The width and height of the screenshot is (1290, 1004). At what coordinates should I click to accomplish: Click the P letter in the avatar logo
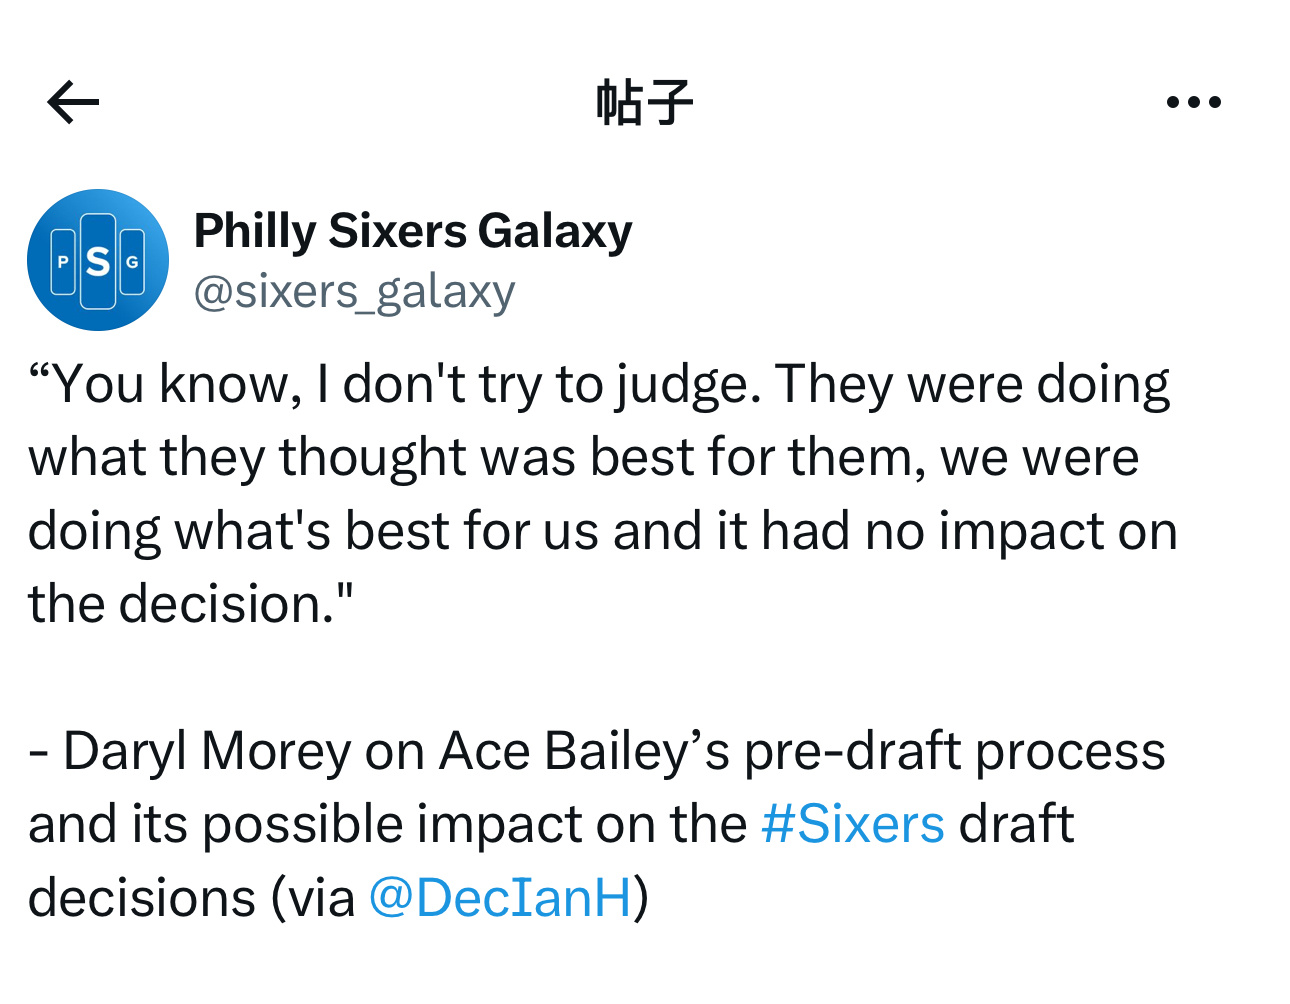coord(63,262)
